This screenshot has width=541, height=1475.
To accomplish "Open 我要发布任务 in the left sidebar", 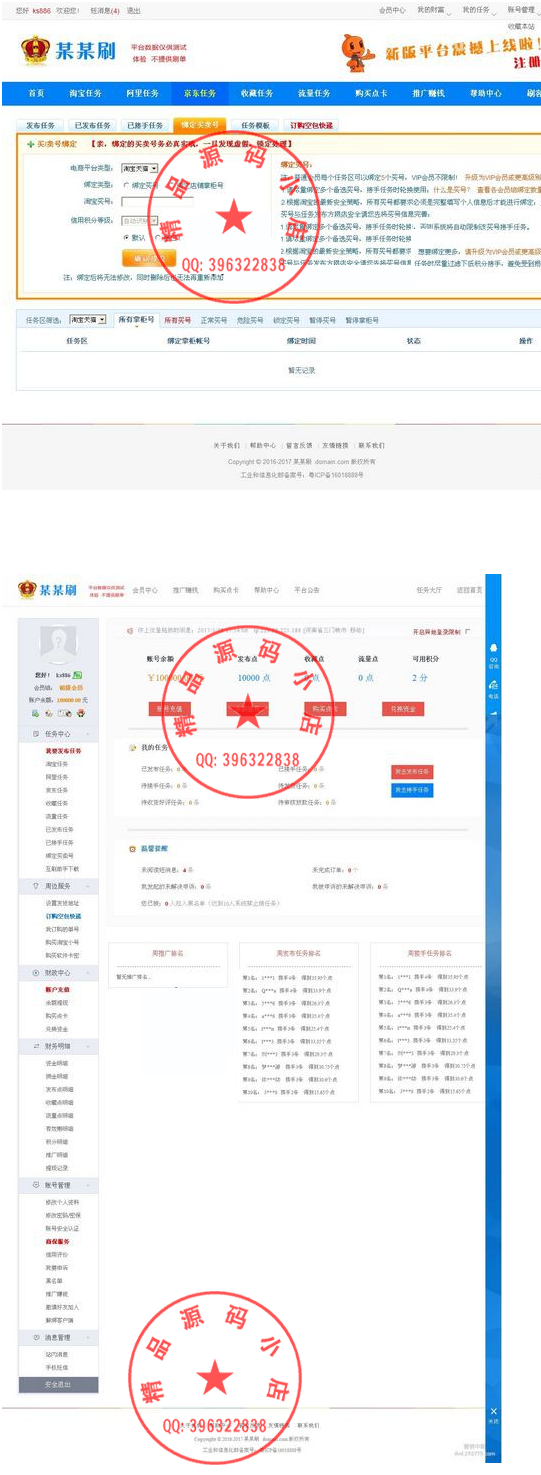I will point(63,750).
